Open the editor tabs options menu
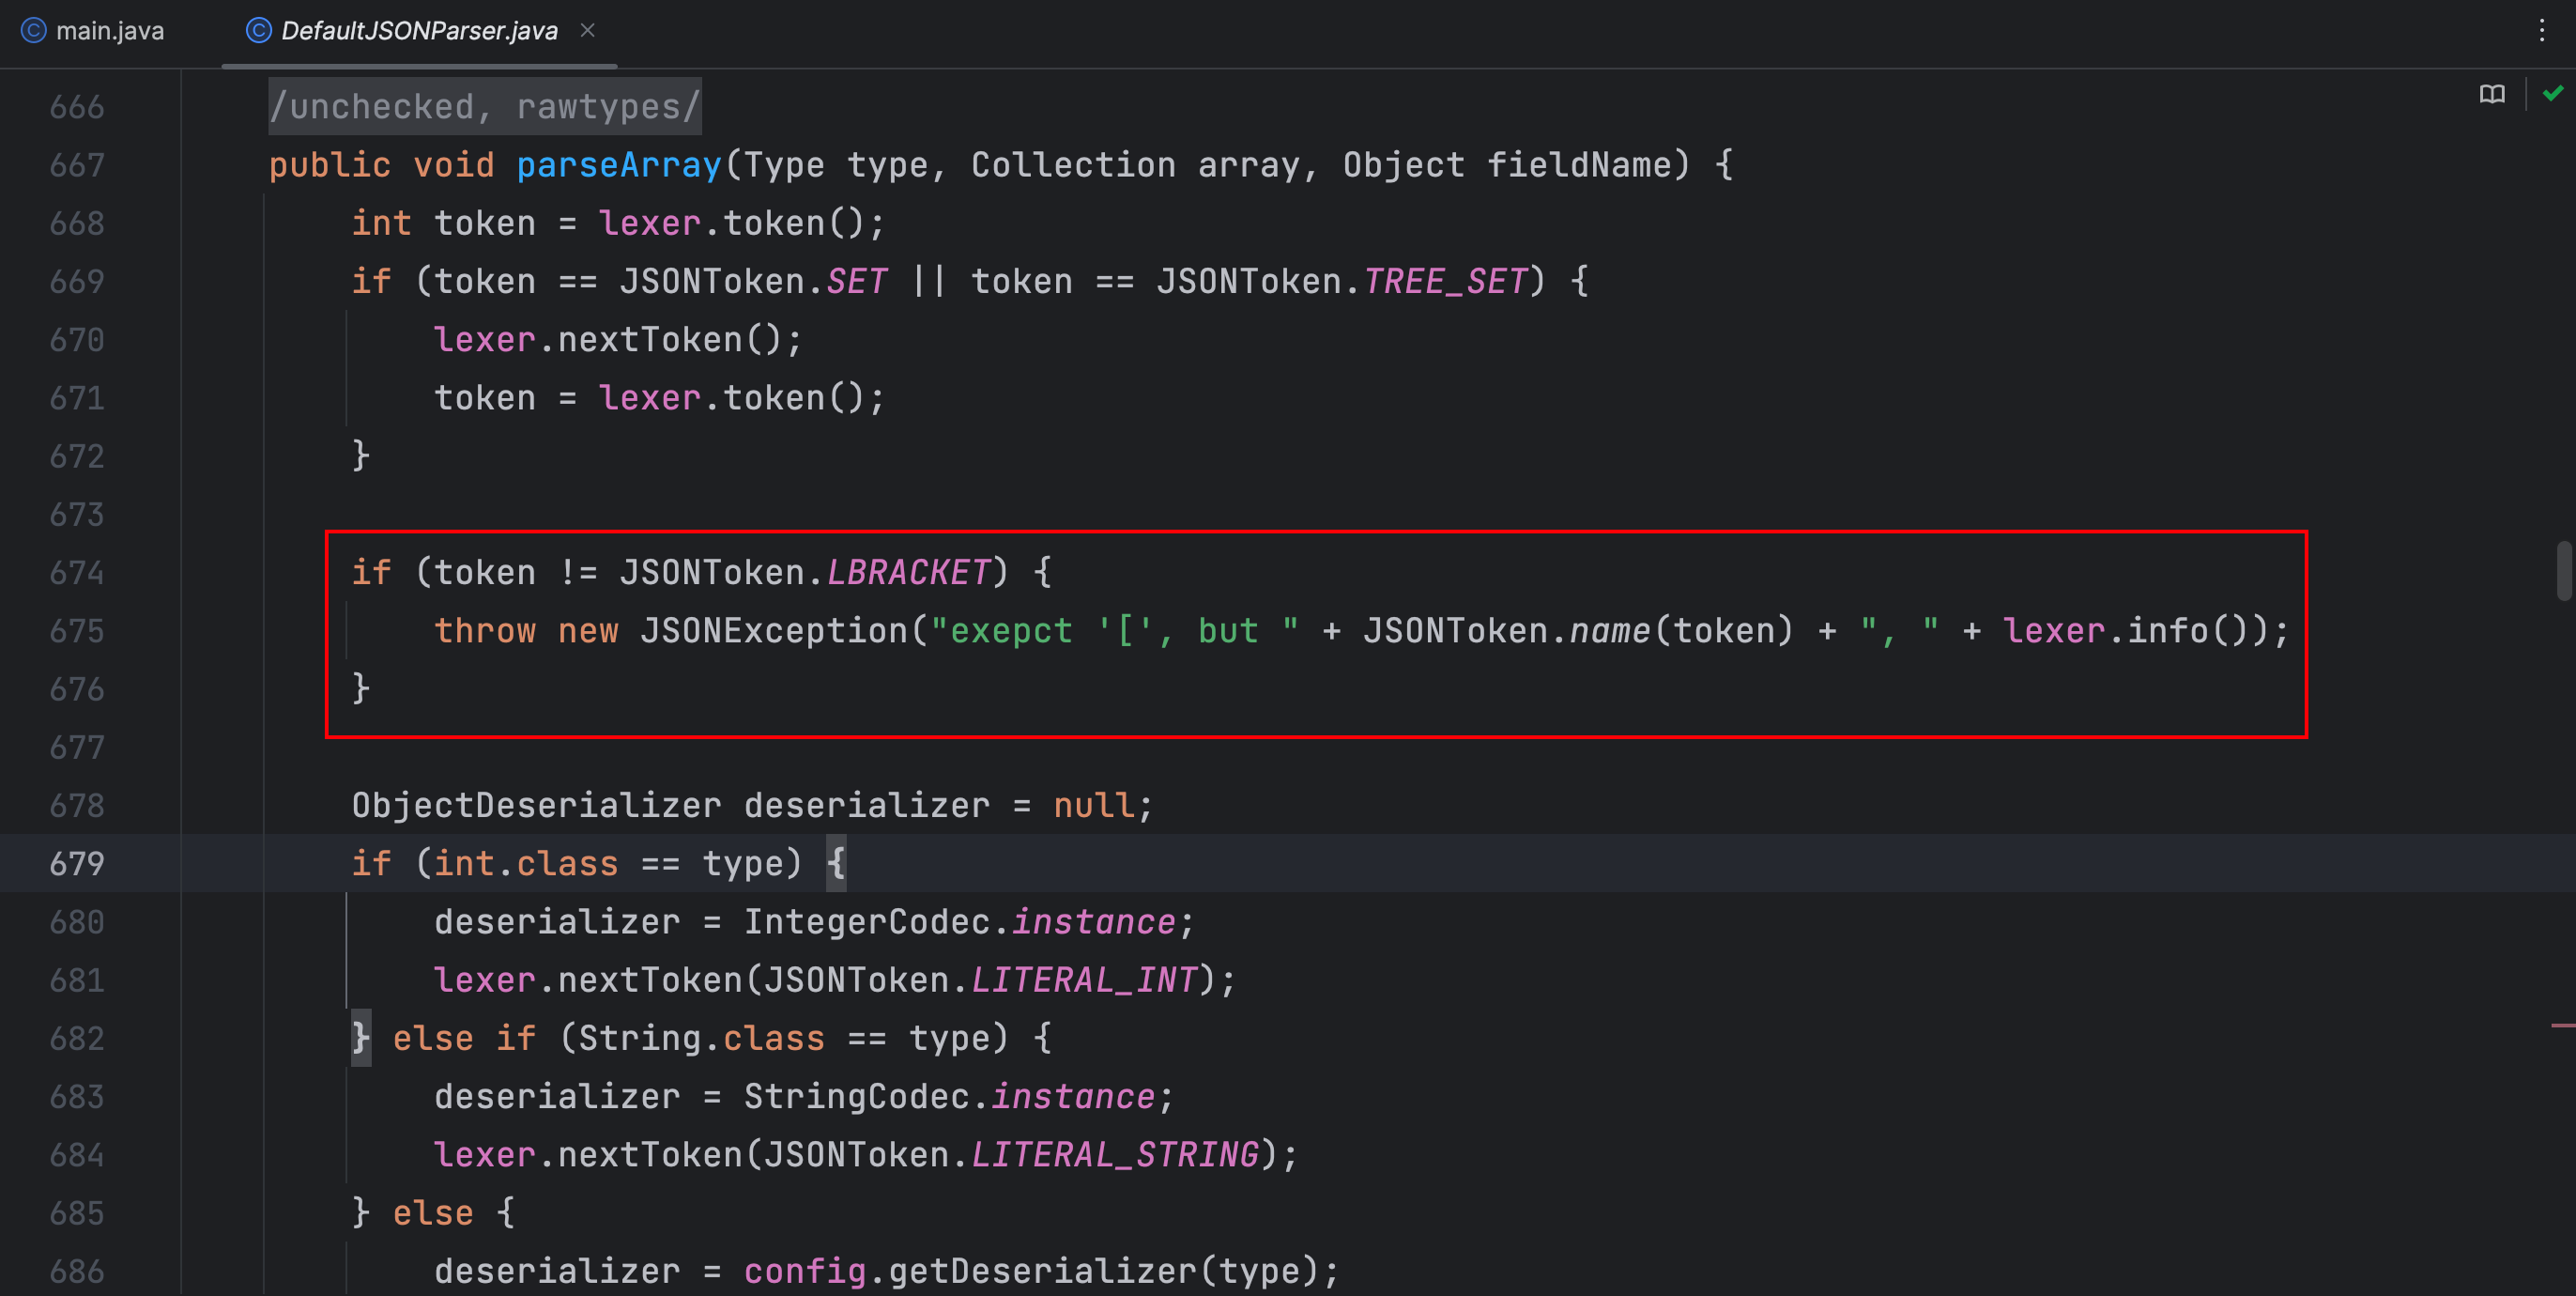The height and width of the screenshot is (1296, 2576). pyautogui.click(x=2541, y=31)
